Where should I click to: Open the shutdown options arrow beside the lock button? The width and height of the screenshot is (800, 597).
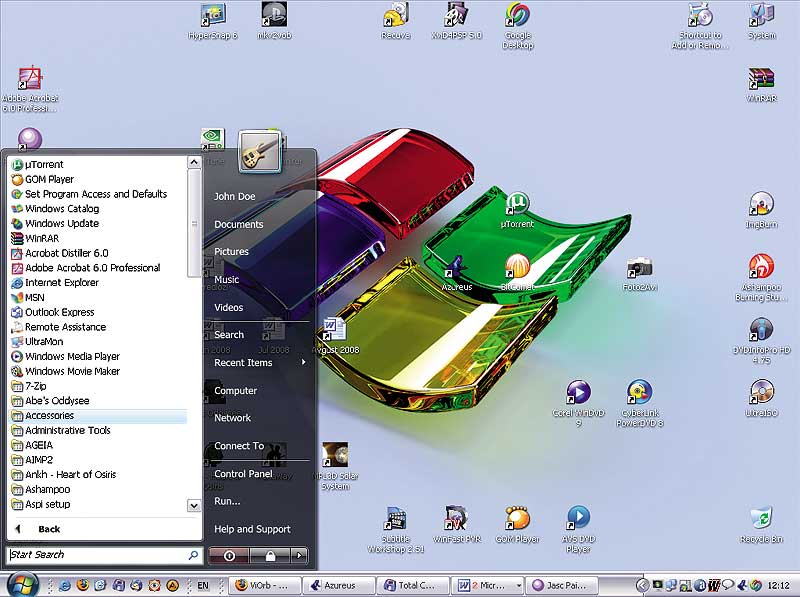299,555
